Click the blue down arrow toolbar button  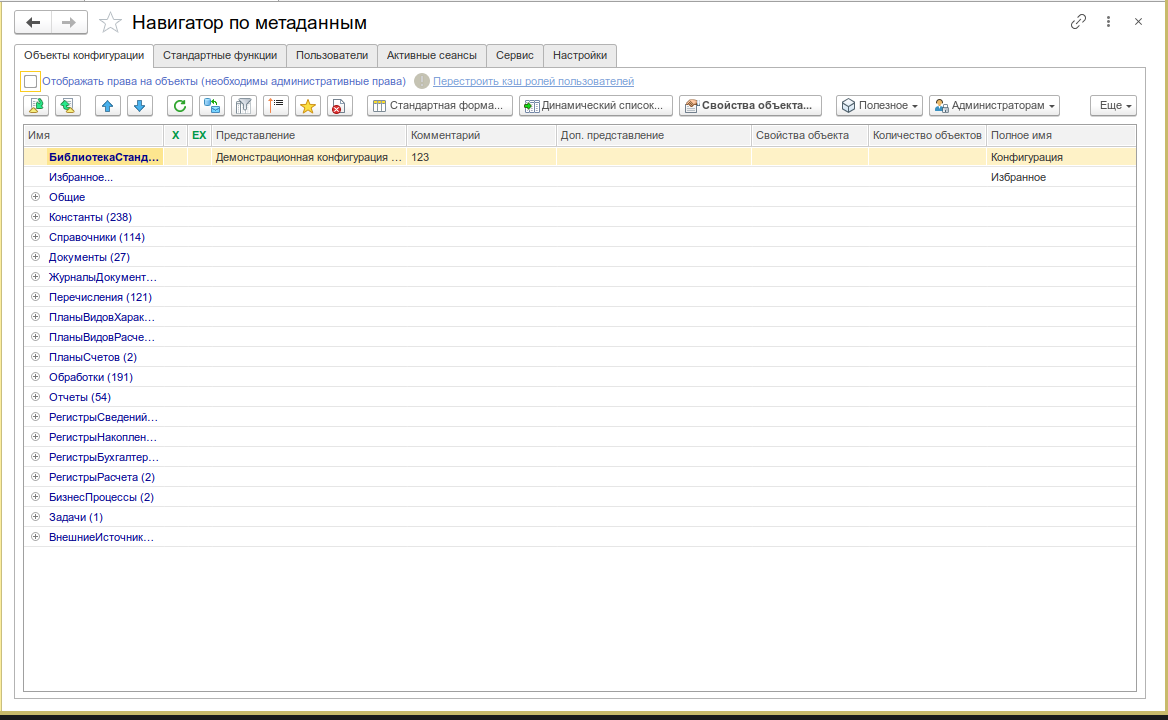point(139,106)
